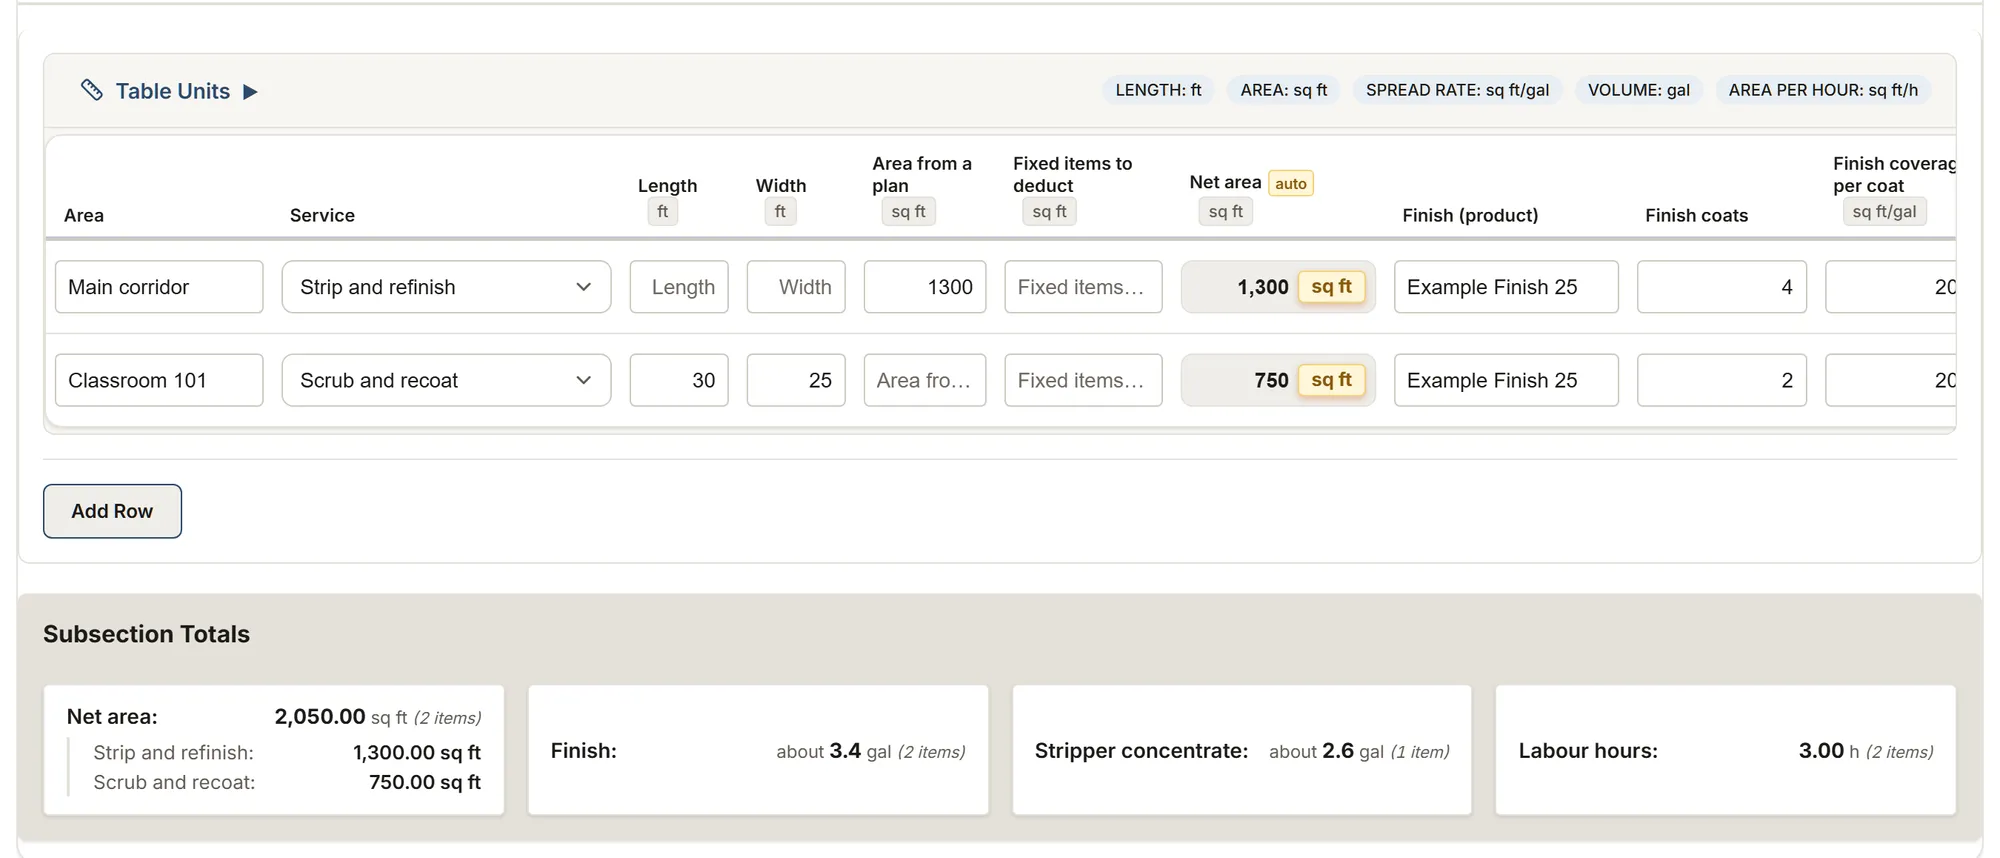Click Finish coats field showing 4
The height and width of the screenshot is (858, 2000).
pyautogui.click(x=1722, y=287)
